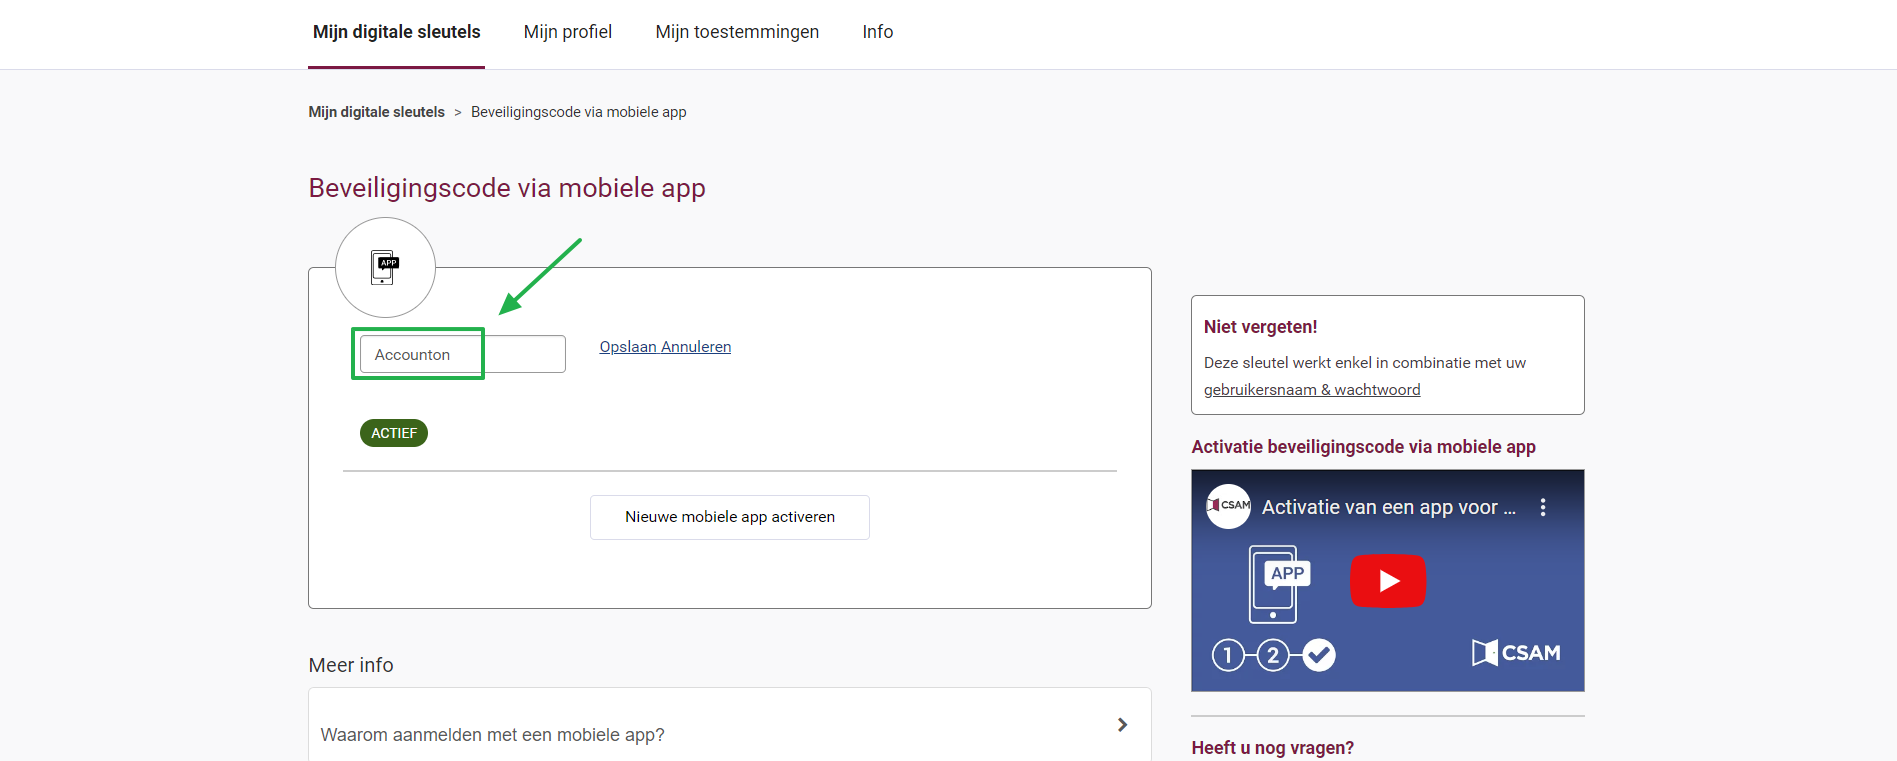Go to the Info tab
Viewport: 1897px width, 761px height.
pyautogui.click(x=878, y=32)
